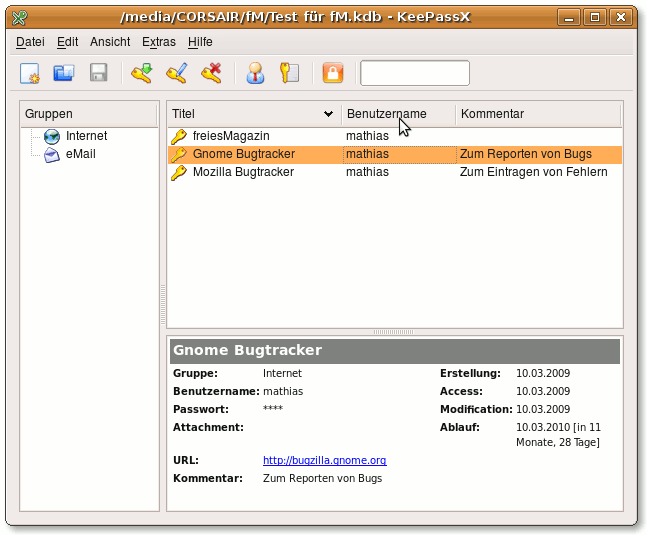Click the Save Database floppy icon
This screenshot has width=647, height=535.
point(99,73)
